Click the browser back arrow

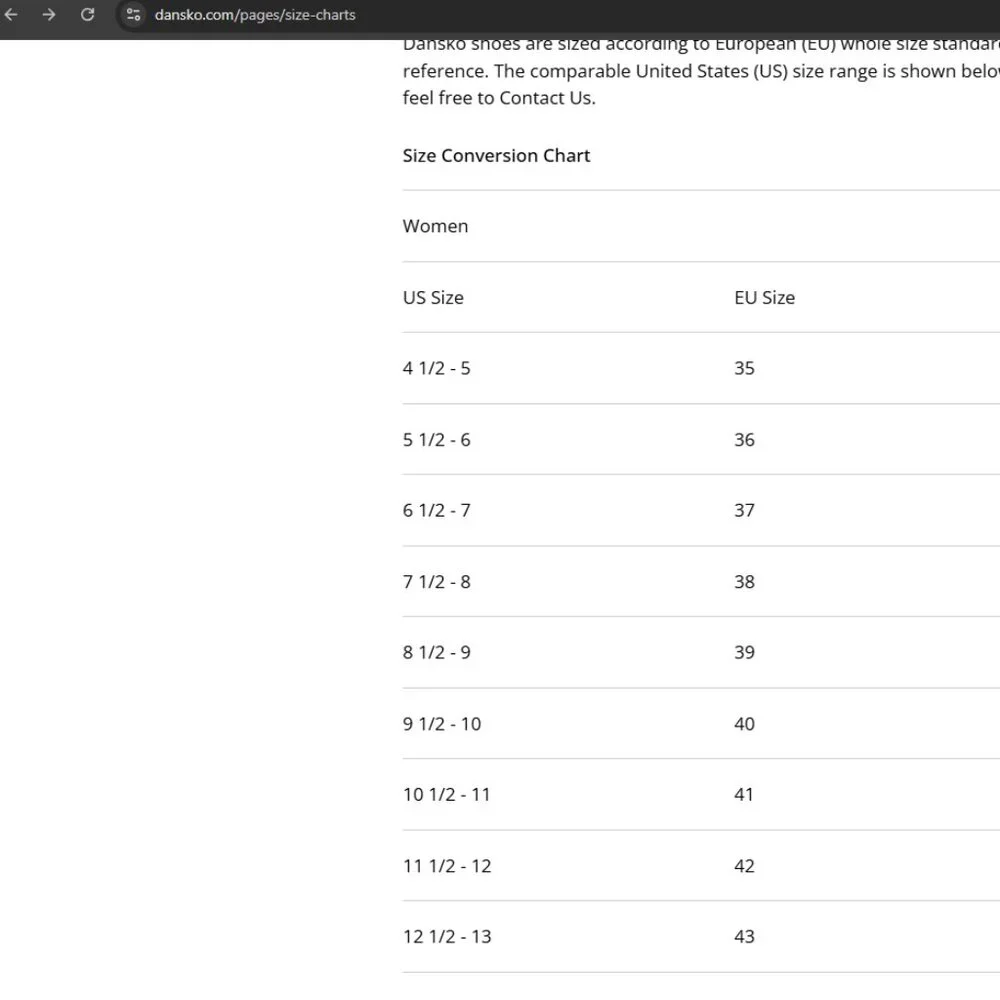pyautogui.click(x=12, y=15)
